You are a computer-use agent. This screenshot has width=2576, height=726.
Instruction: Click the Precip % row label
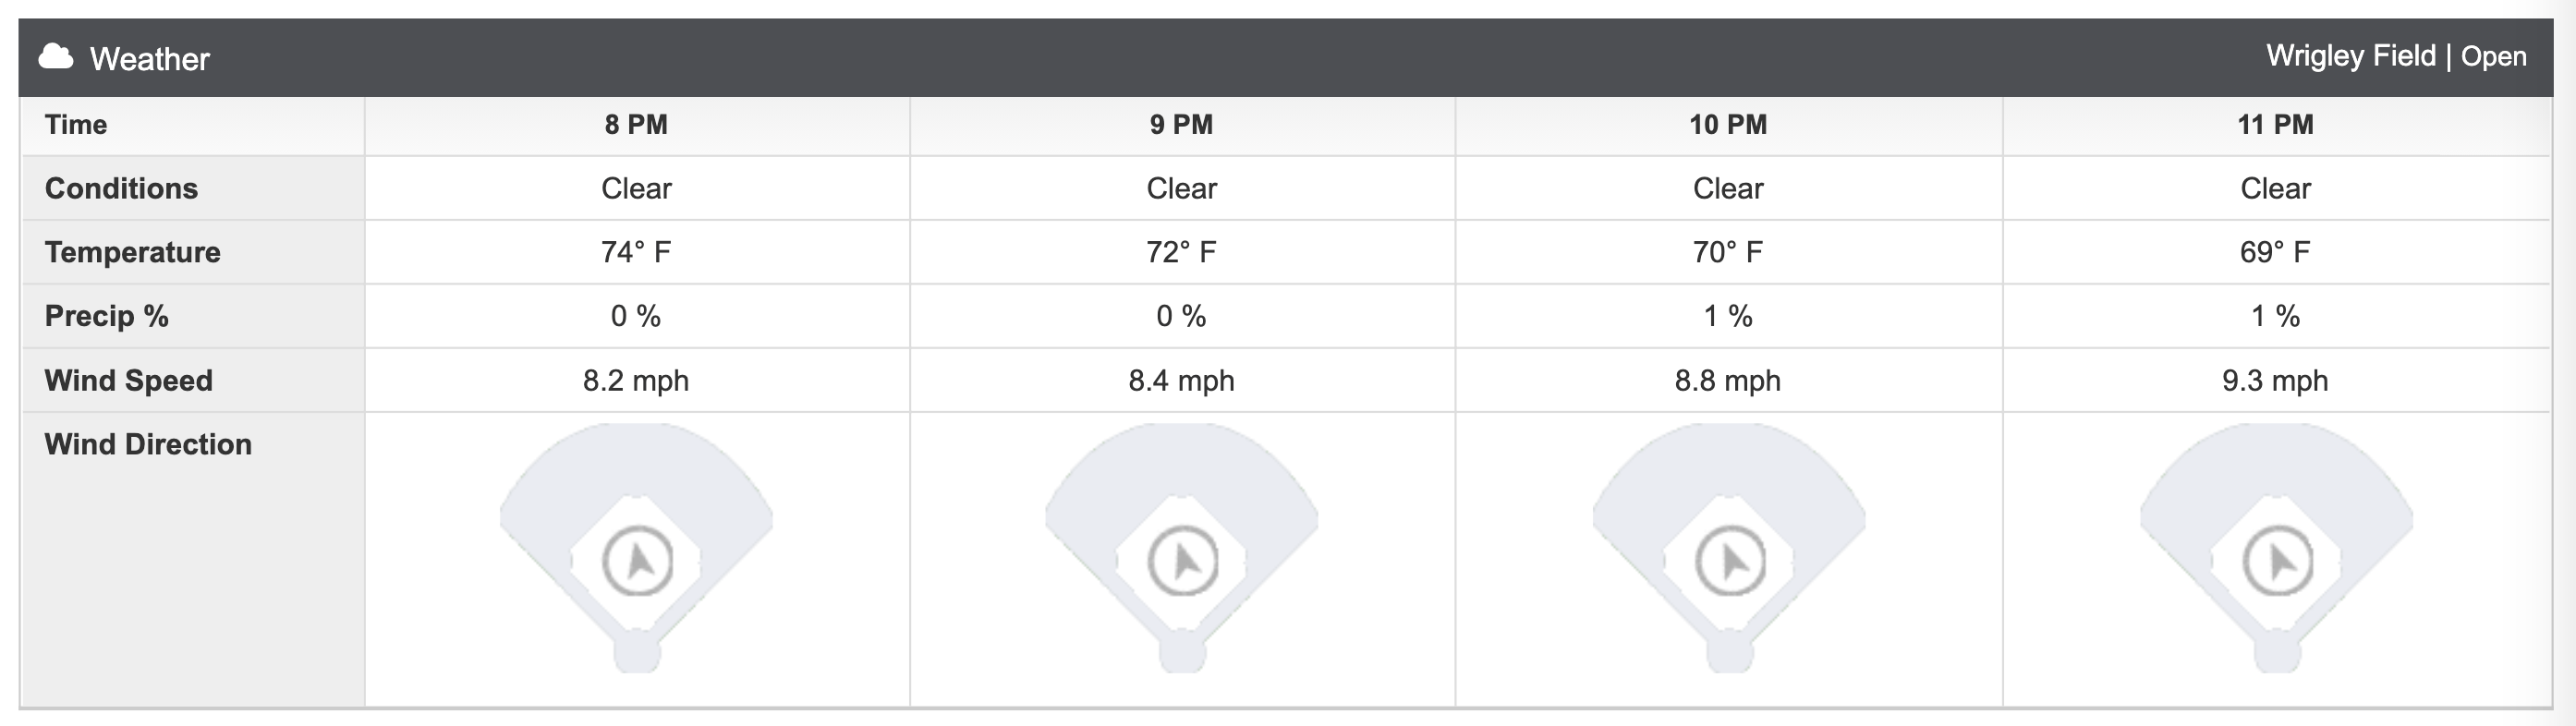click(x=106, y=316)
